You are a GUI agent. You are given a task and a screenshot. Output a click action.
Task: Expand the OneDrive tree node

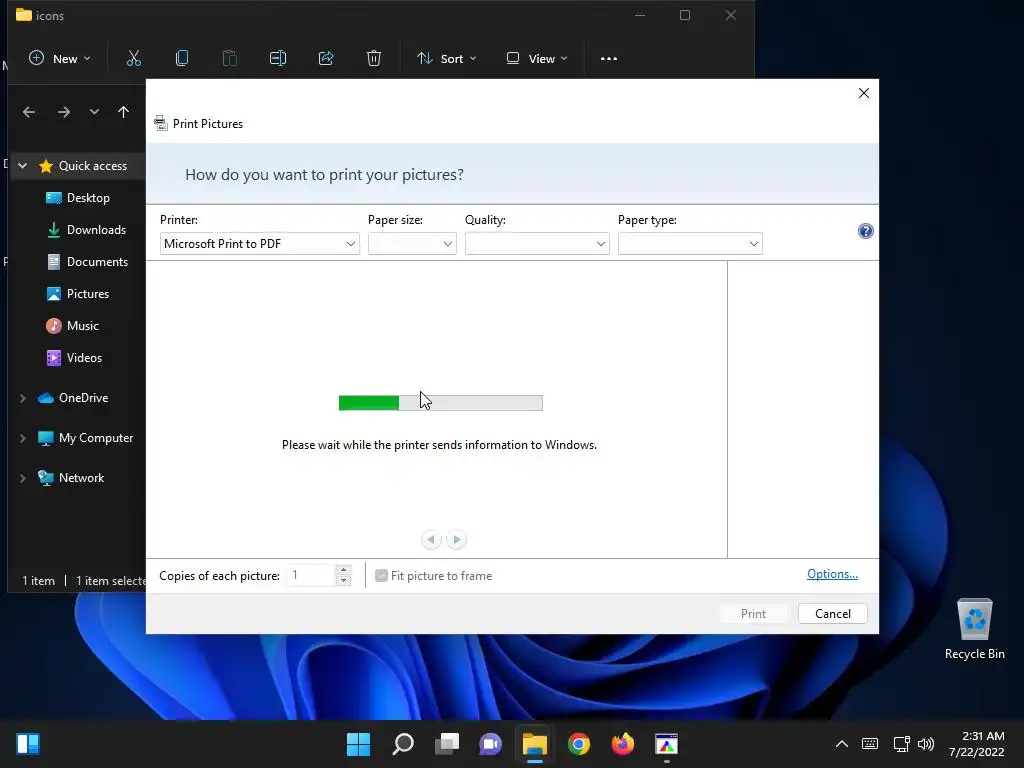[23, 398]
